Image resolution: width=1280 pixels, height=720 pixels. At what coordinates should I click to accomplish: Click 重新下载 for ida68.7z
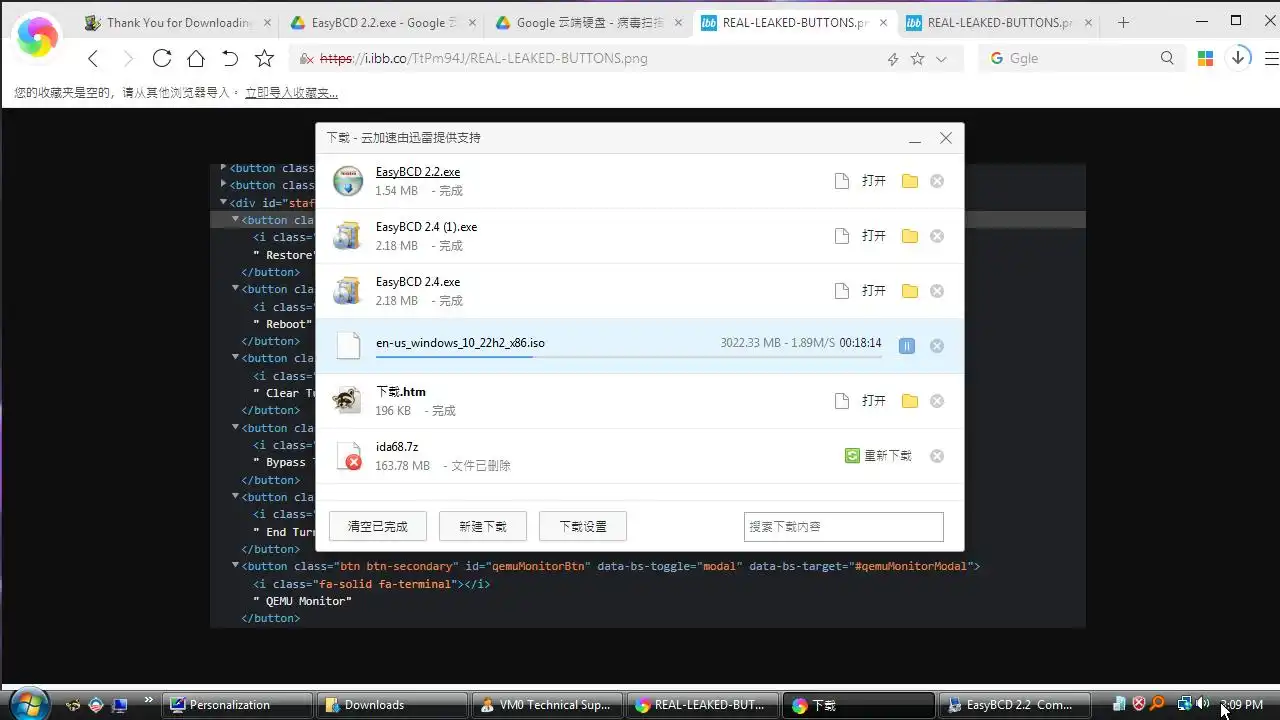(878, 456)
